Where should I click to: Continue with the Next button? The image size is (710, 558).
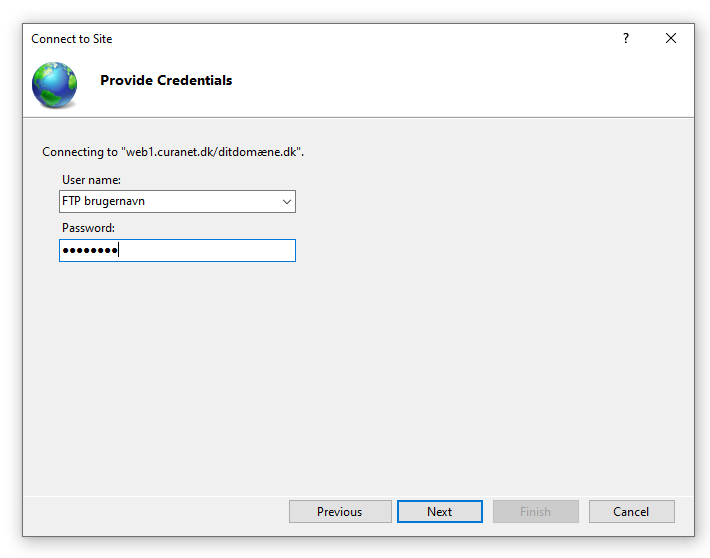pos(440,511)
